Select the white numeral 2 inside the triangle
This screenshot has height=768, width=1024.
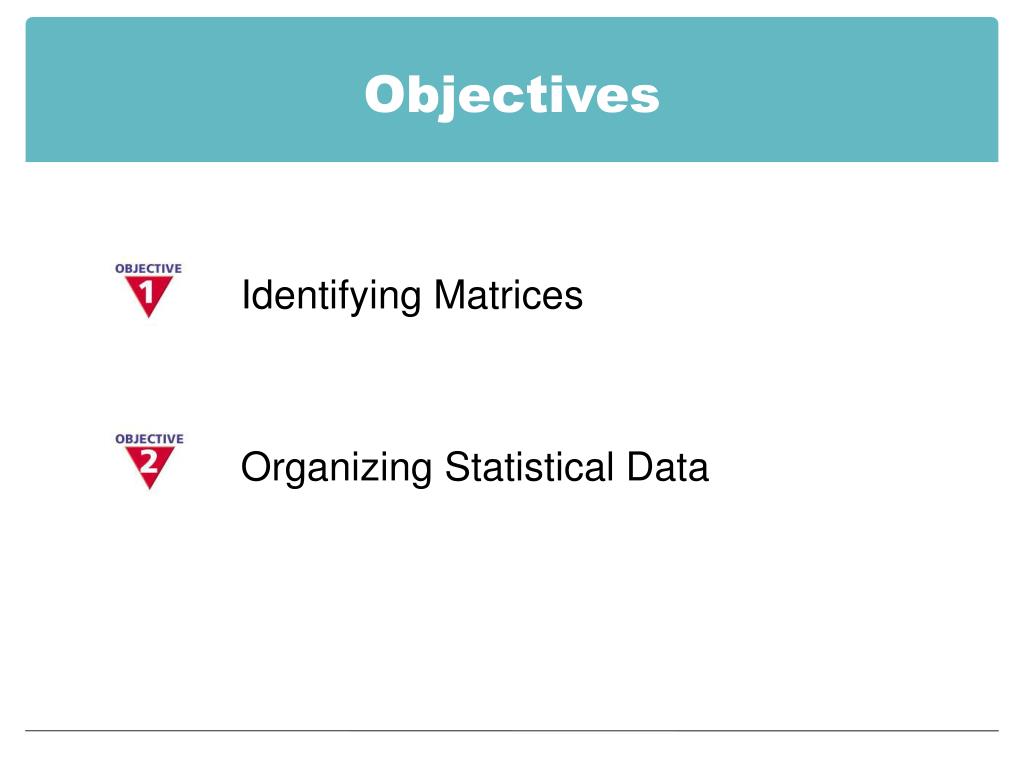tap(149, 462)
